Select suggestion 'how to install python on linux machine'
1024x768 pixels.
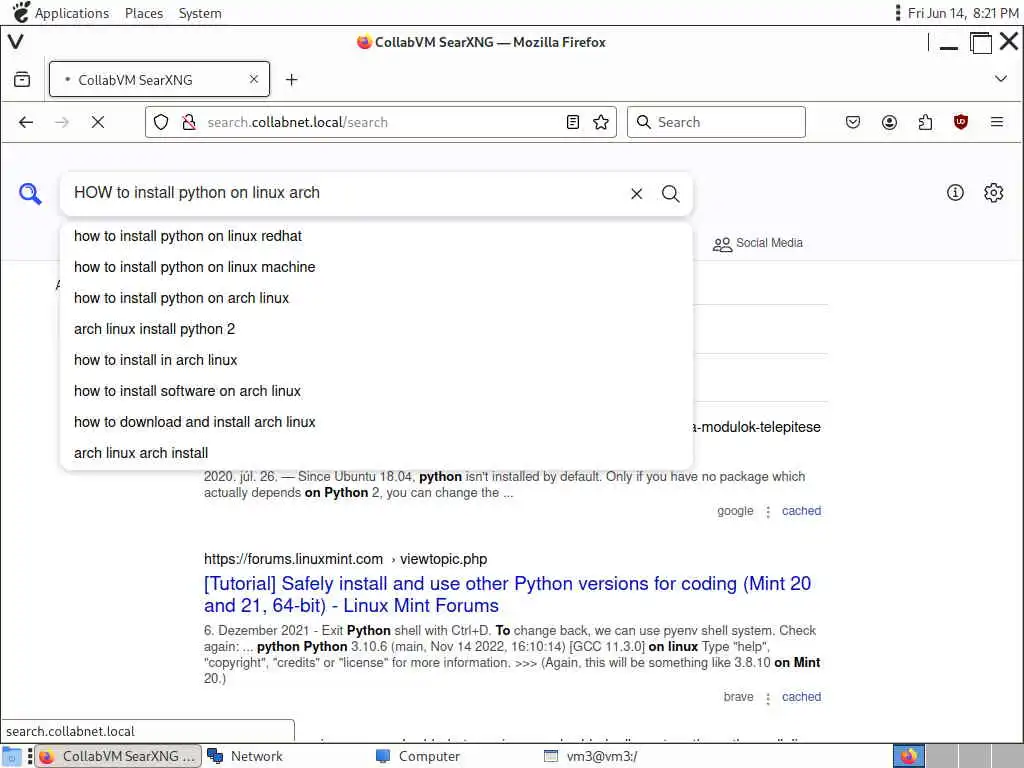(x=376, y=267)
